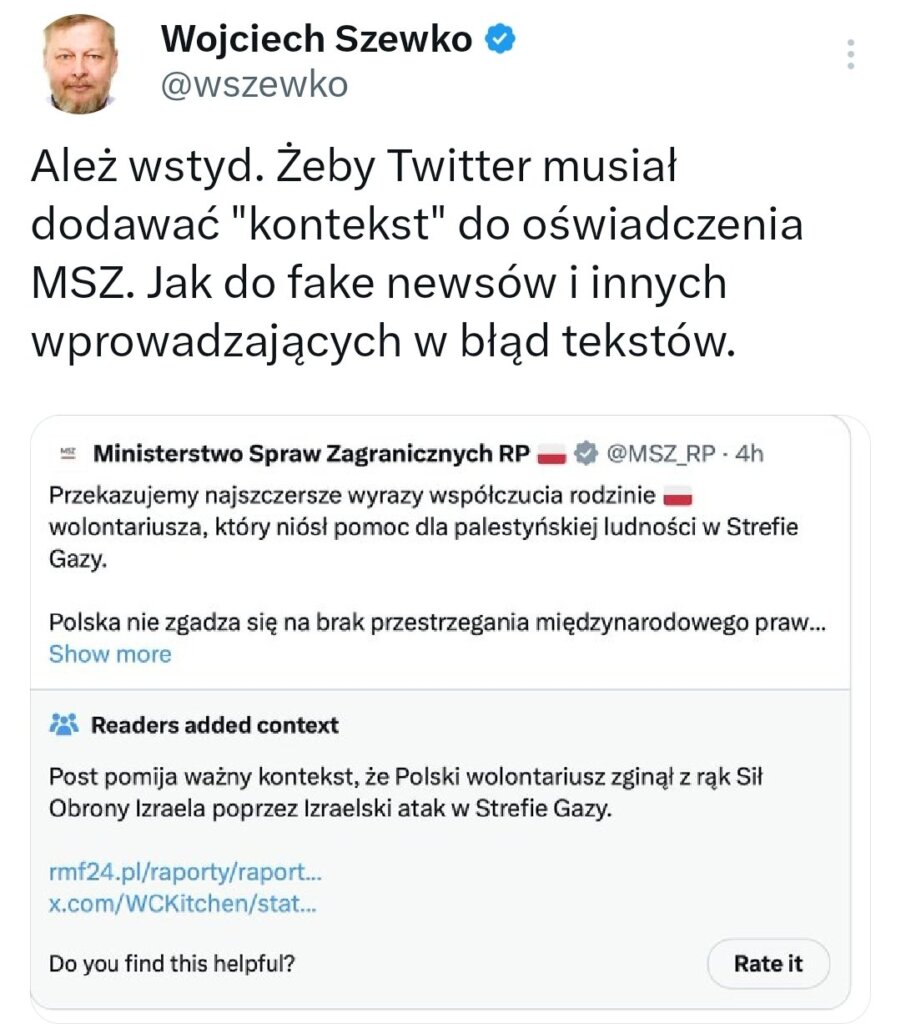Click the Polish flag emoji after 'rodzinie'
The height and width of the screenshot is (1024, 901).
[678, 496]
